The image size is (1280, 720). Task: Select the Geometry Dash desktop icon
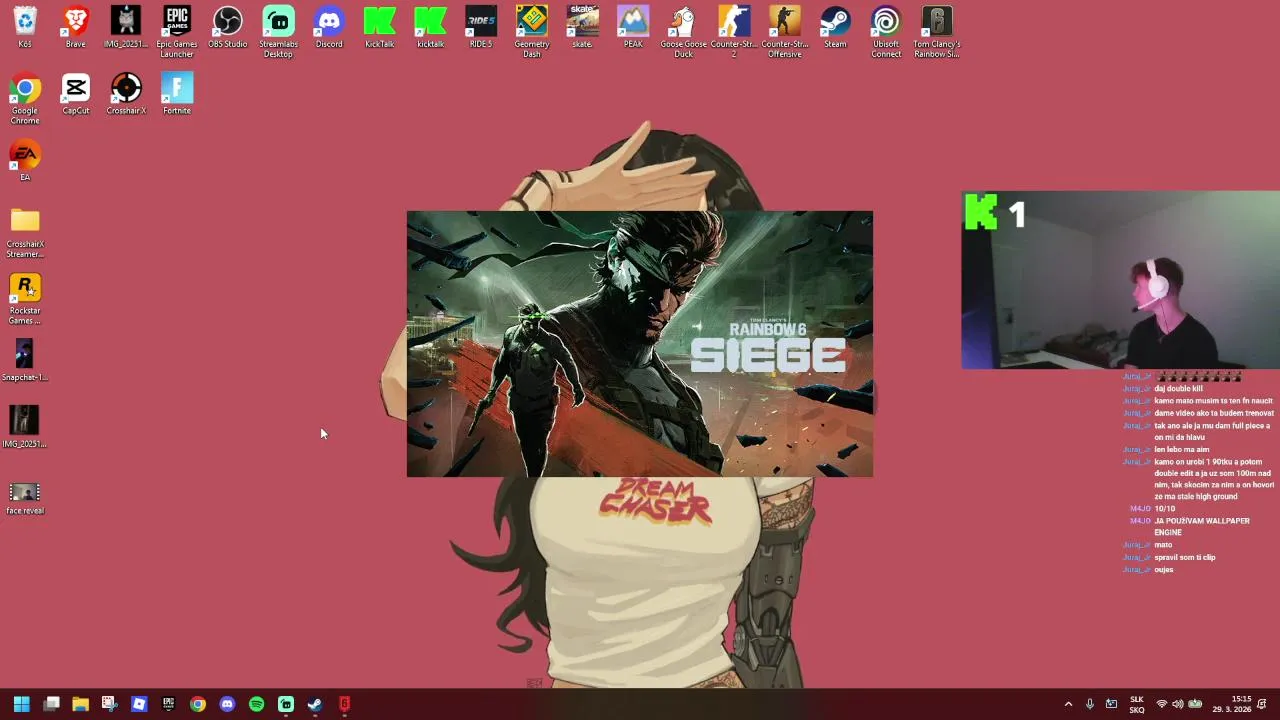[x=532, y=31]
